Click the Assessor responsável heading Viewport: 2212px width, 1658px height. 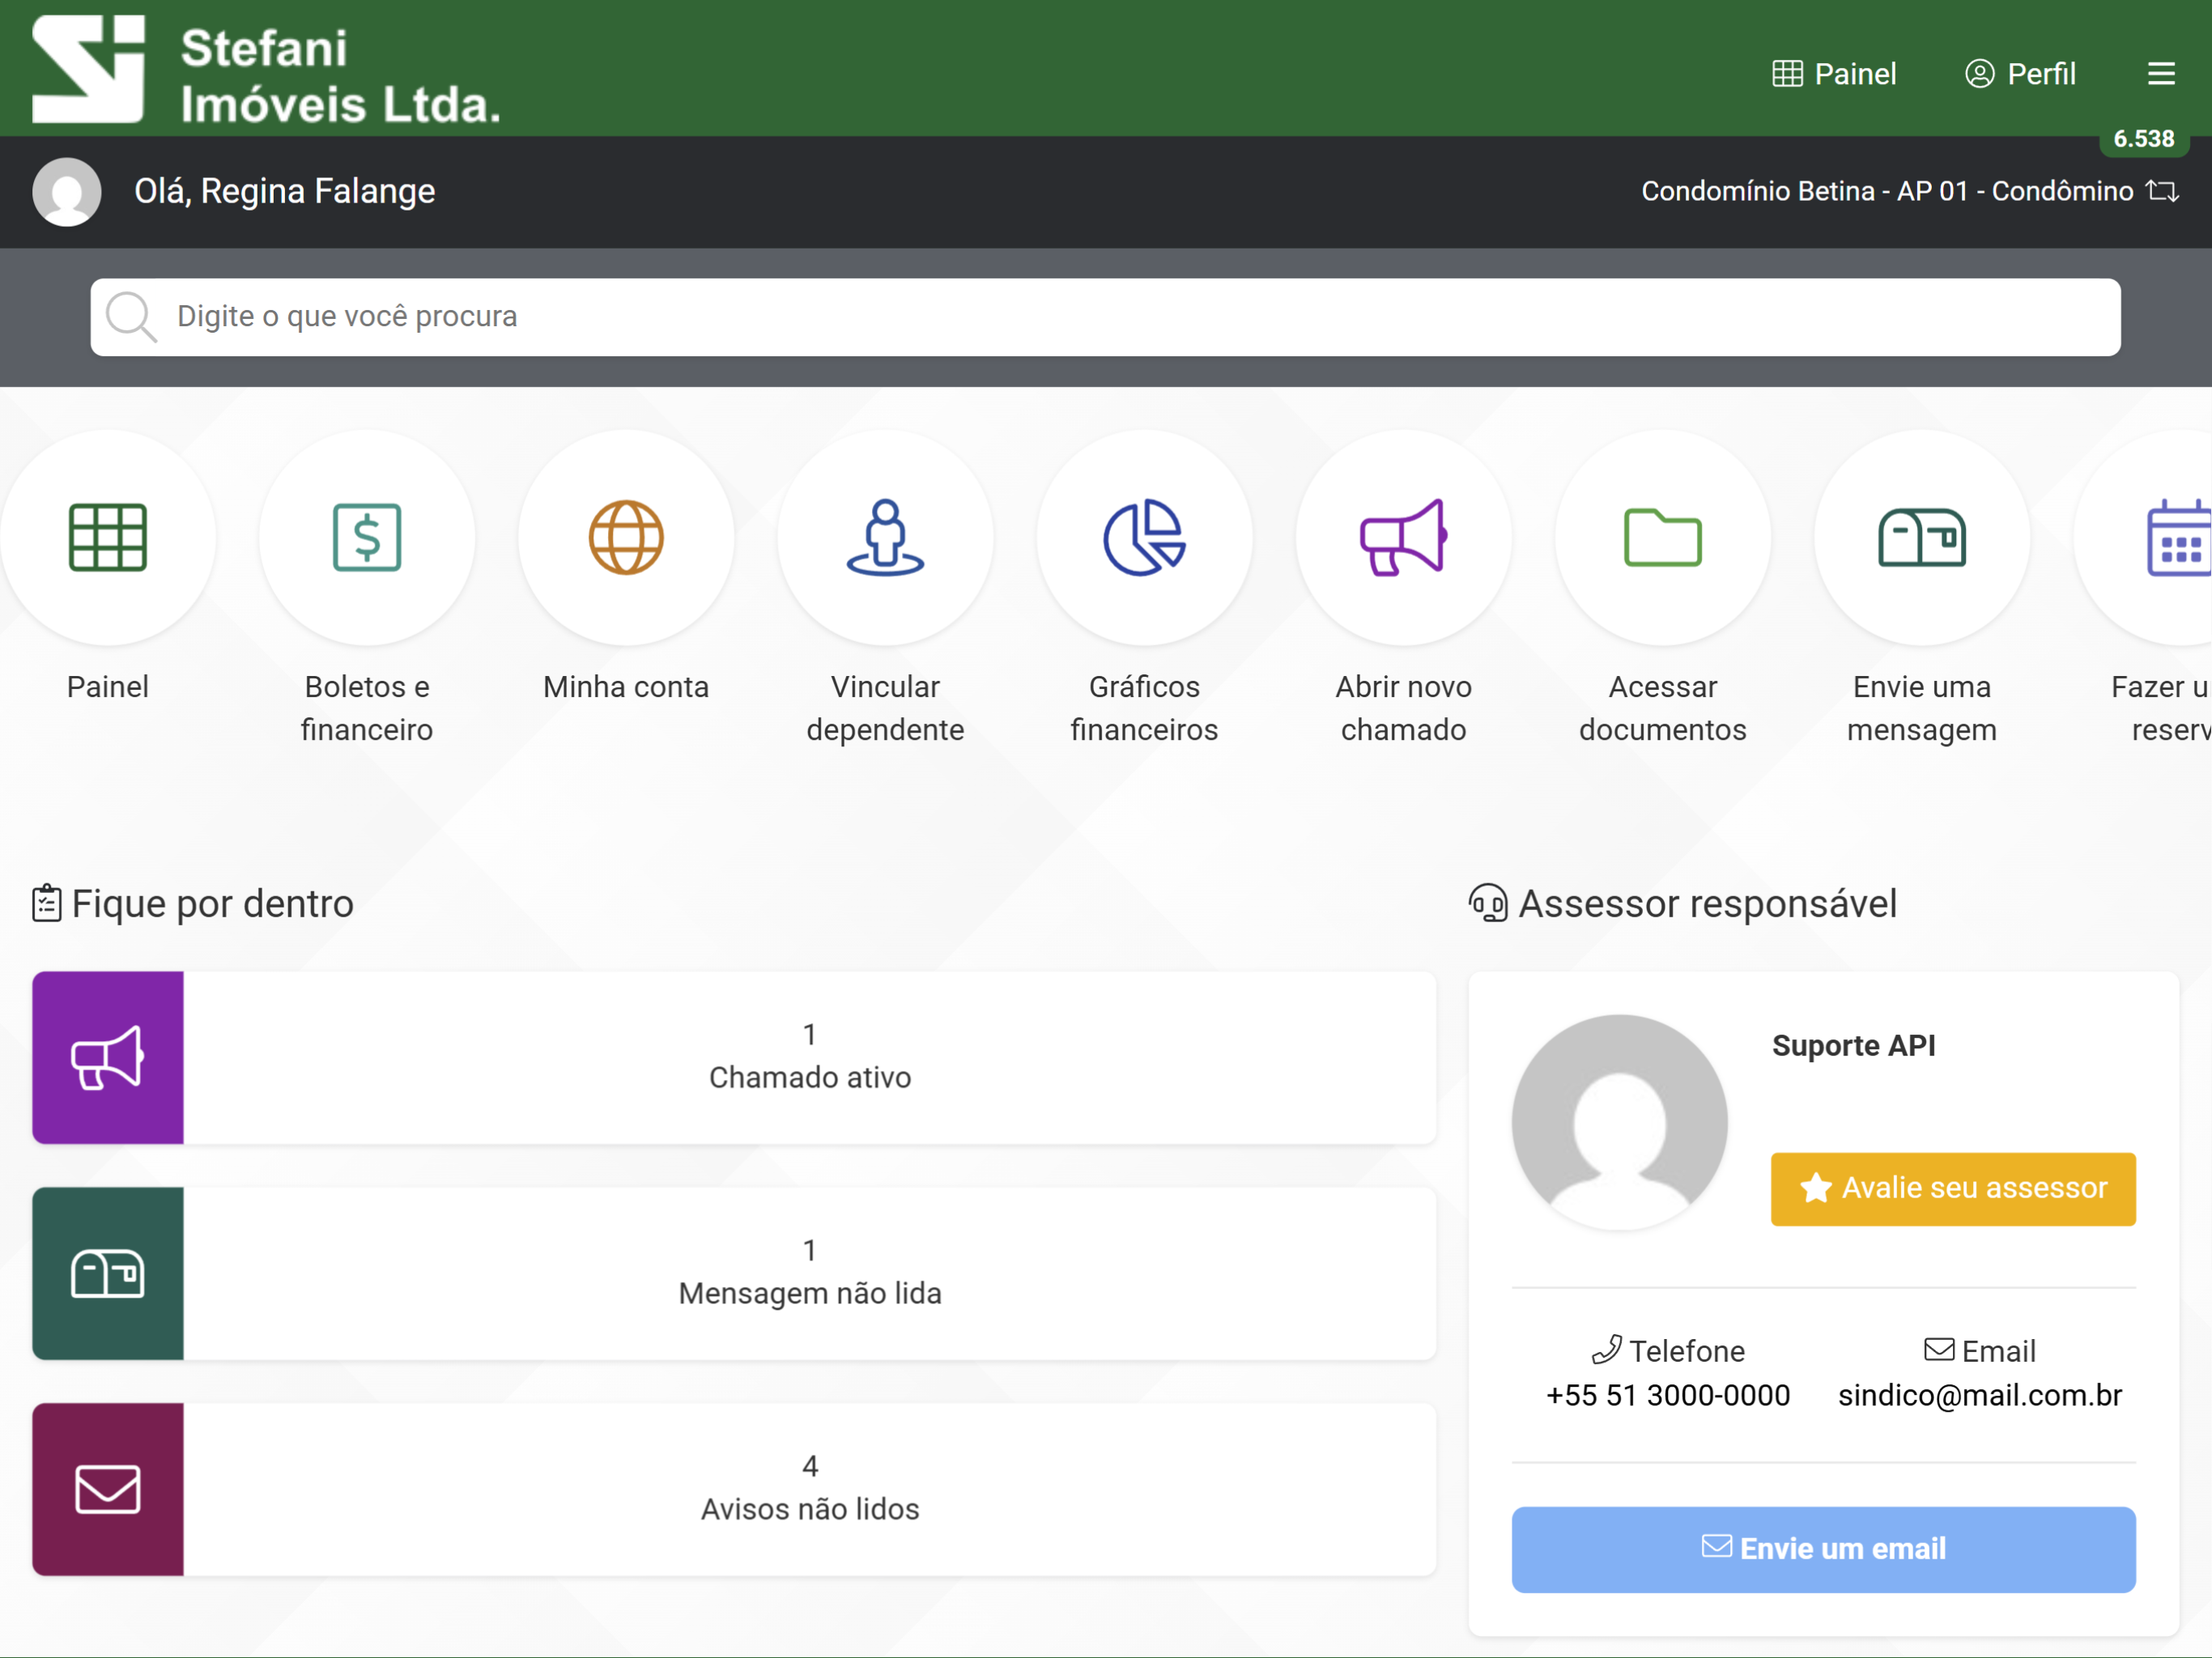click(1707, 904)
